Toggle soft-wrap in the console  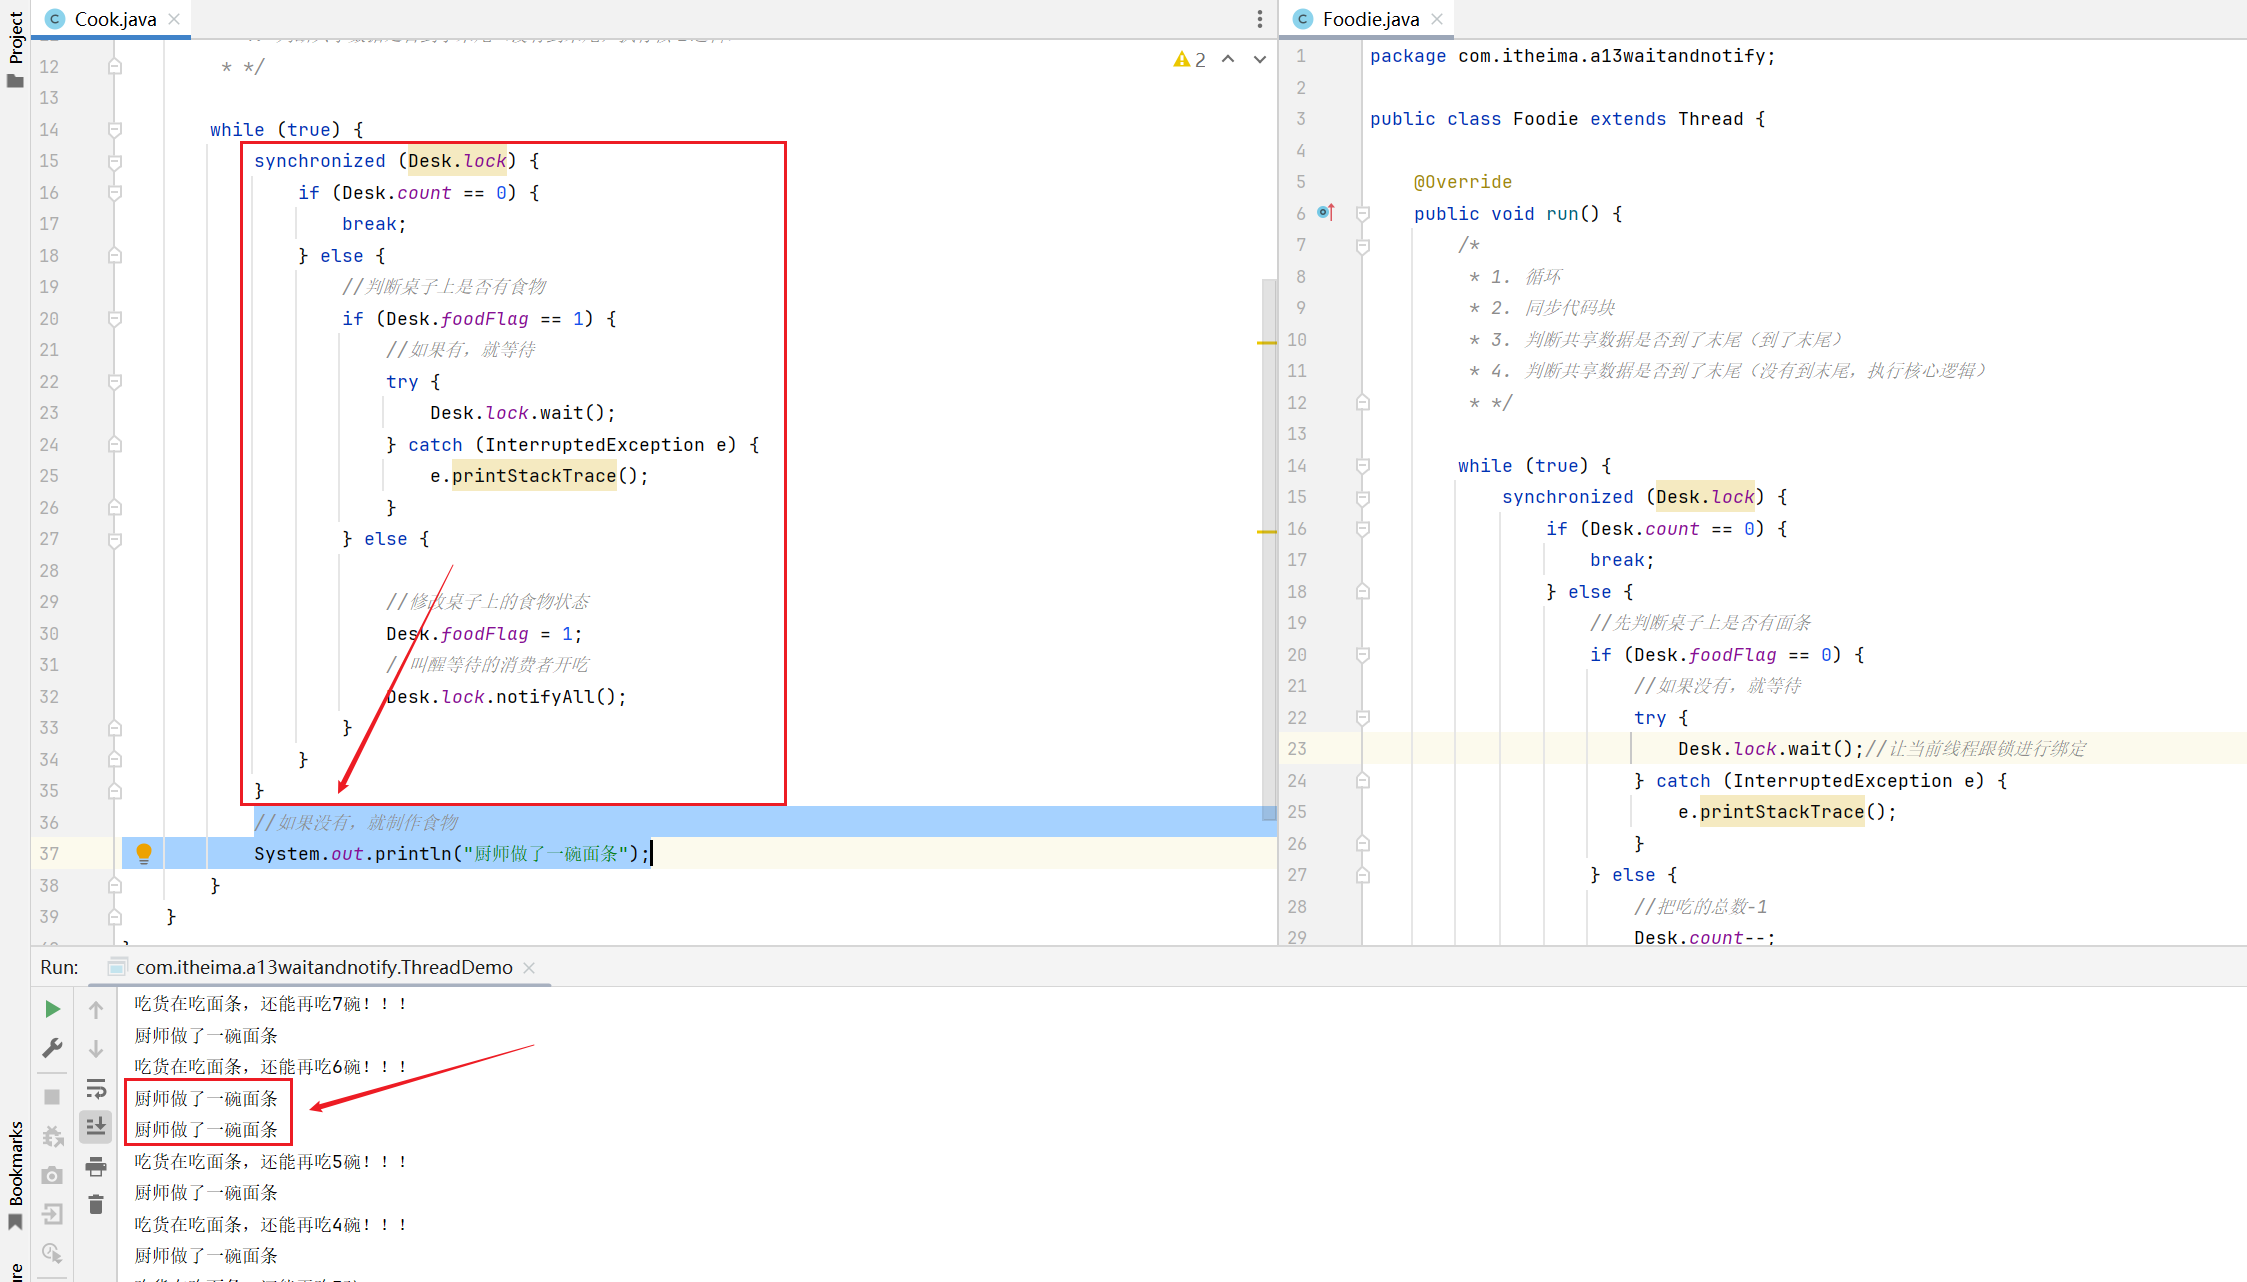click(x=96, y=1088)
